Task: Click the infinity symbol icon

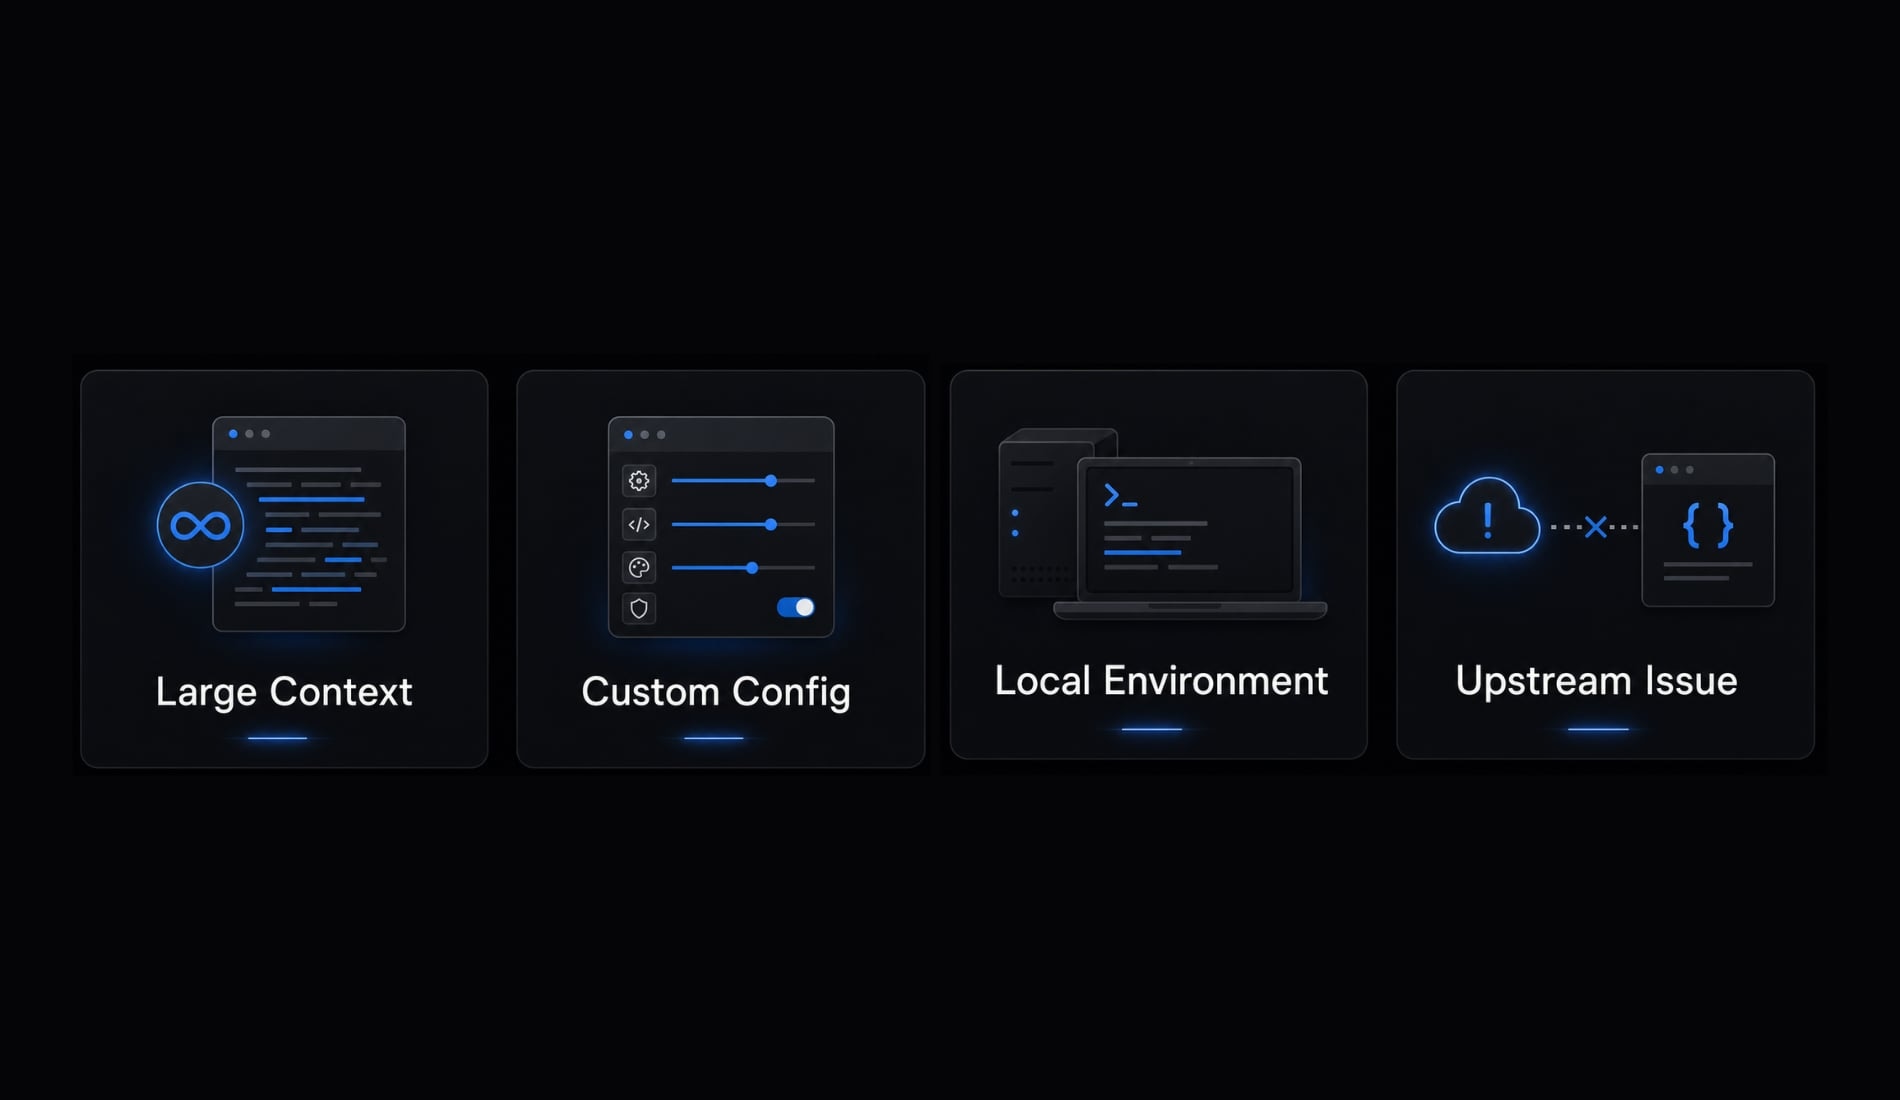Action: tap(200, 525)
